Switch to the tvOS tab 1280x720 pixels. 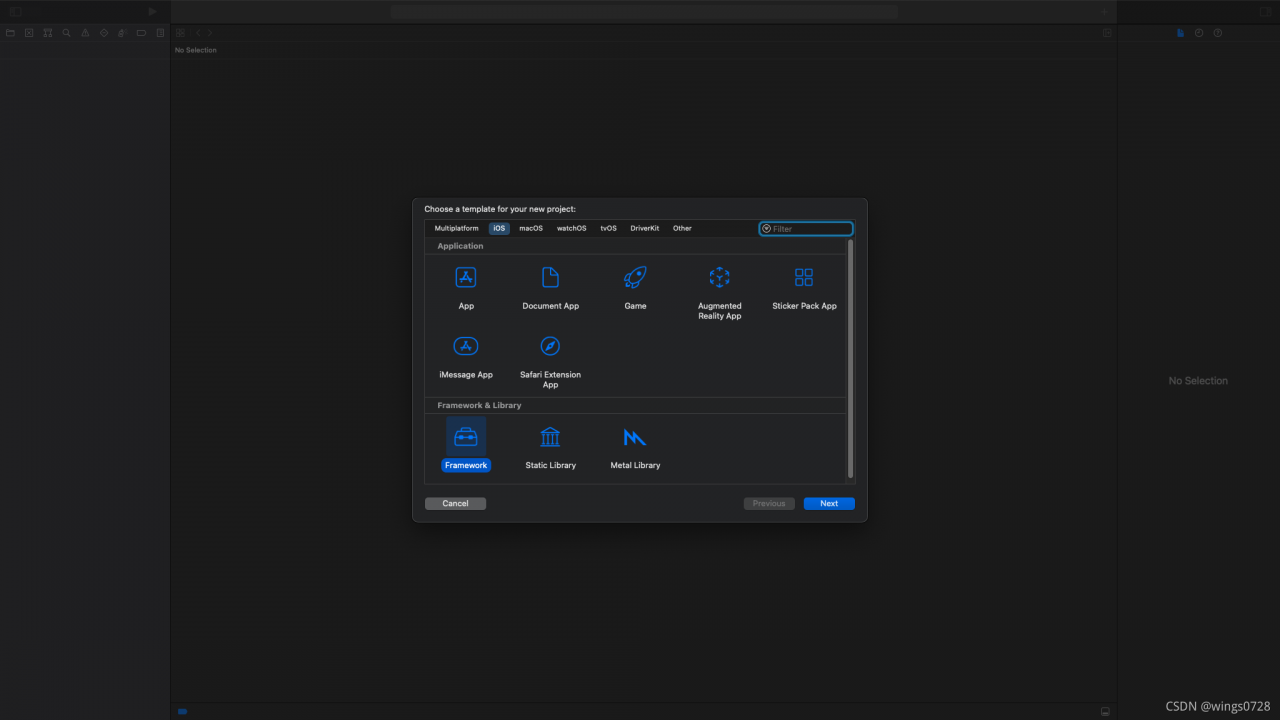pyautogui.click(x=609, y=228)
